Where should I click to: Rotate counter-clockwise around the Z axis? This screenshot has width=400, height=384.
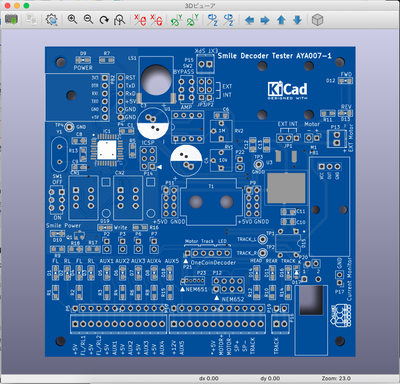pyautogui.click(x=228, y=20)
